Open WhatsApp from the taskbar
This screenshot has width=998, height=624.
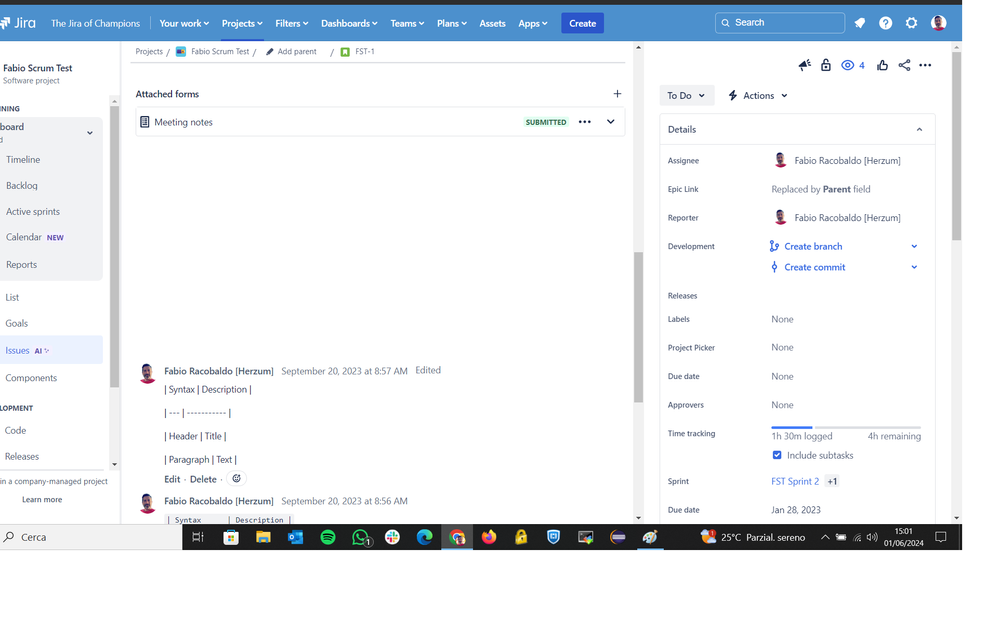[x=360, y=537]
